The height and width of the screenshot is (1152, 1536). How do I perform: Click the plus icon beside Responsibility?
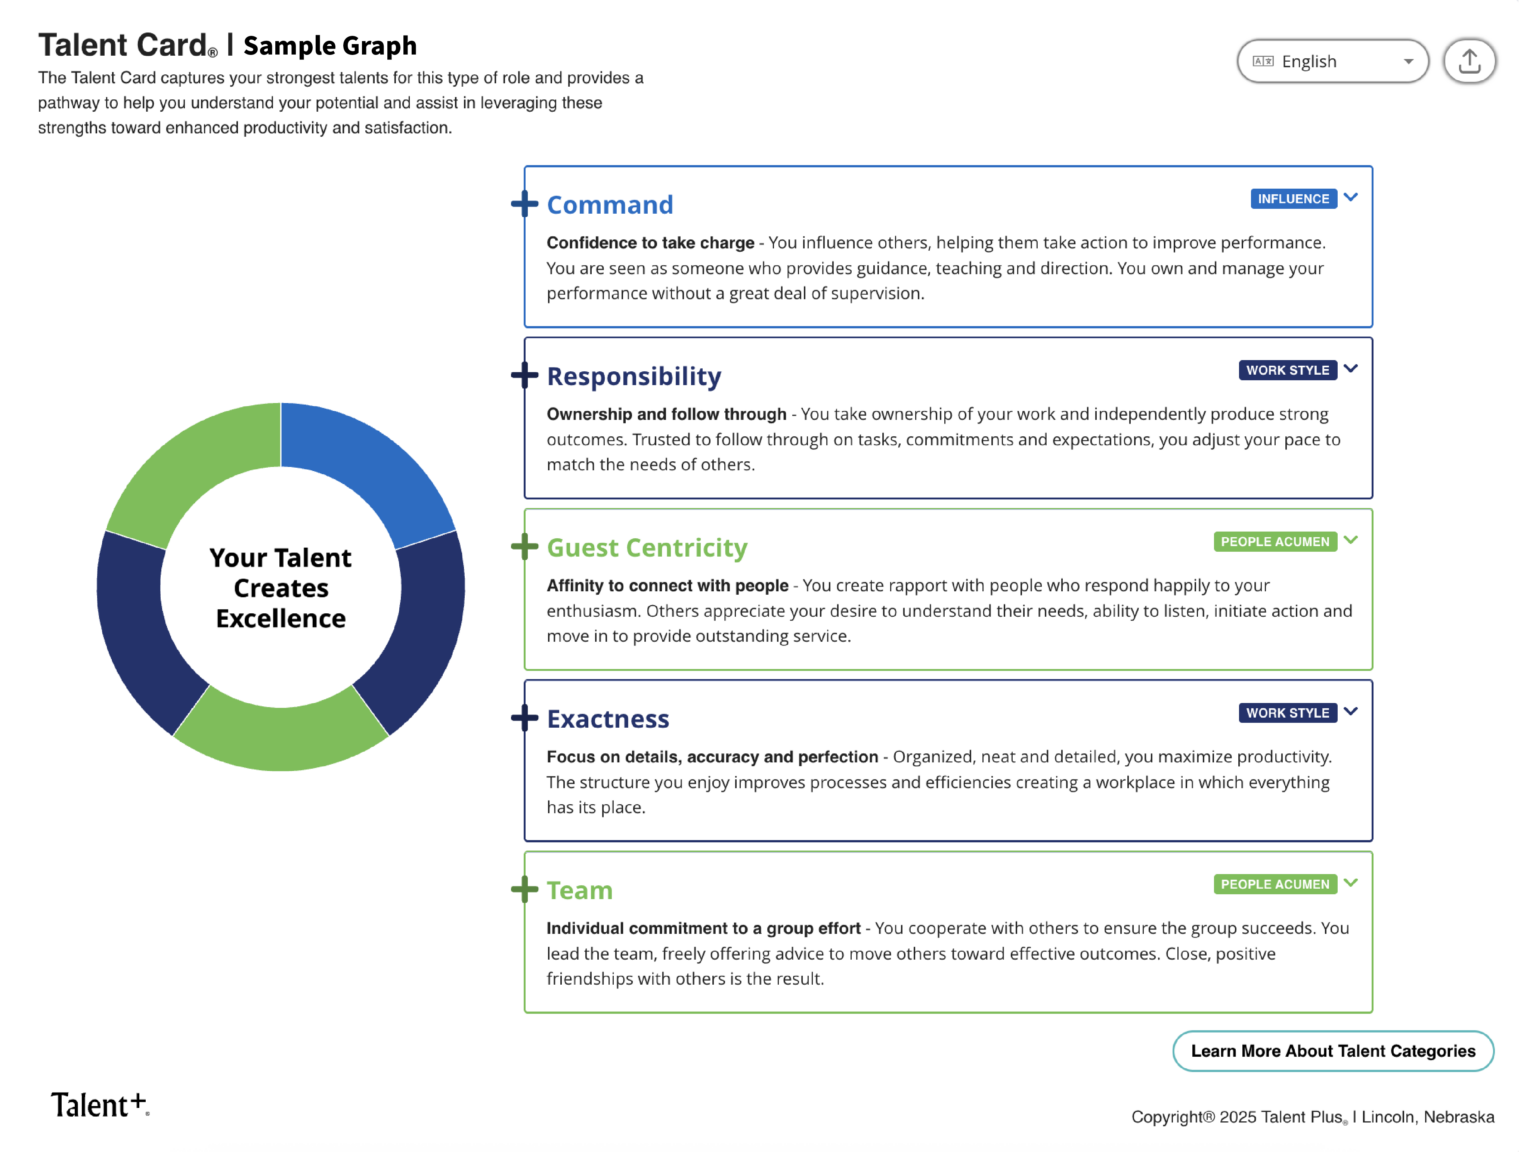[524, 375]
